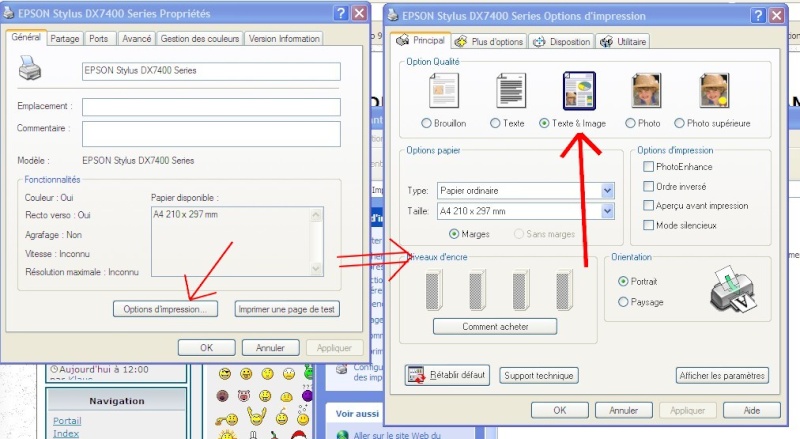Choose Texte radio button
The width and height of the screenshot is (800, 439).
point(495,123)
